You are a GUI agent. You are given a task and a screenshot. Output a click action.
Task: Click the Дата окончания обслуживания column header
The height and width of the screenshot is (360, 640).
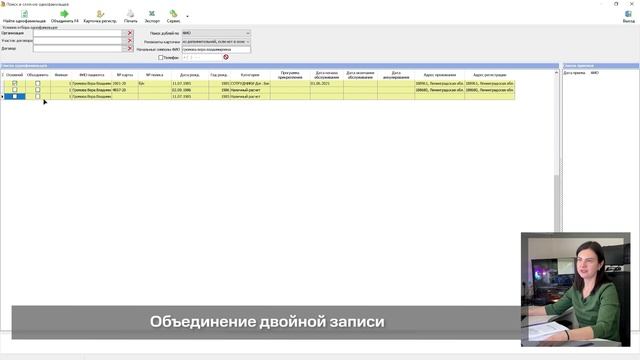(360, 75)
